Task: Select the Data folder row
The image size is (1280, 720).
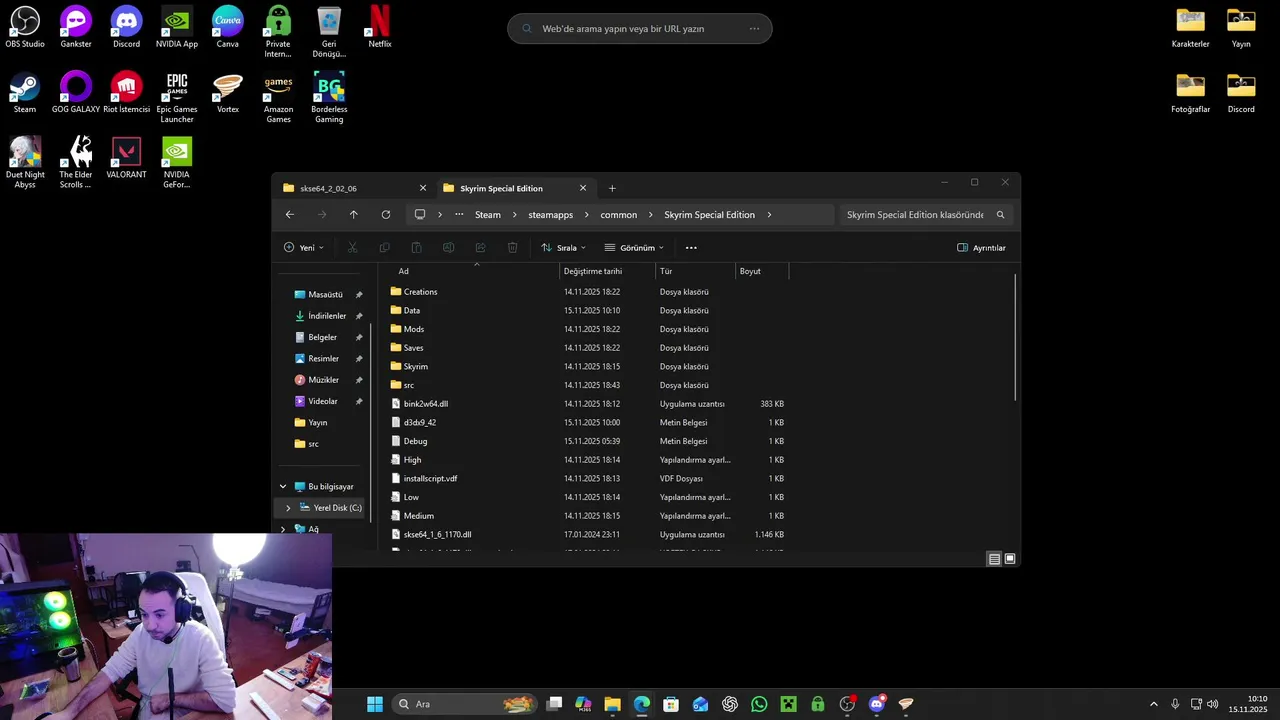Action: pos(588,310)
